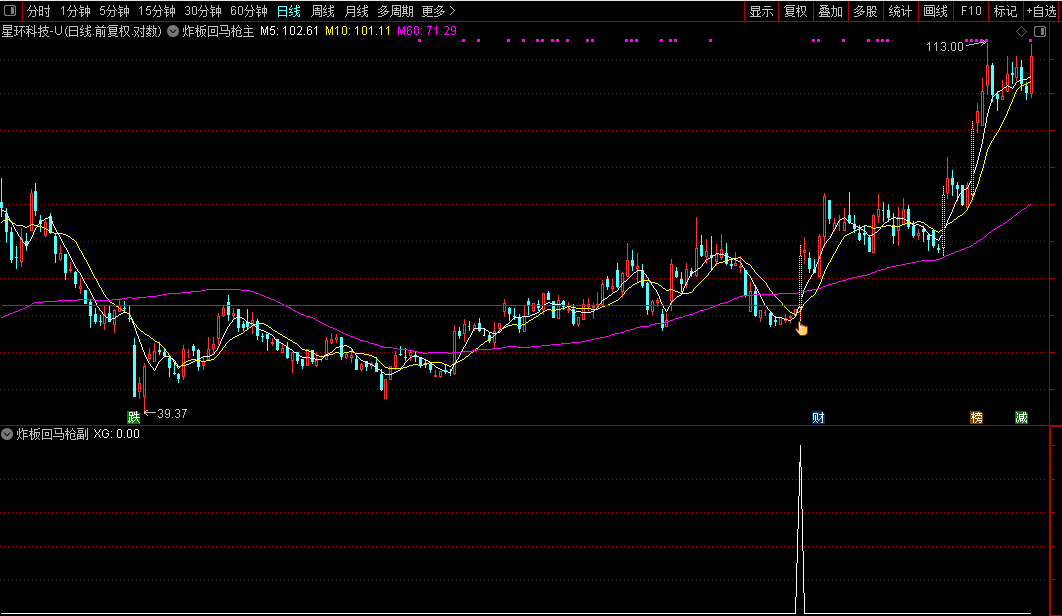Click the diamond icon above chart

tap(1021, 31)
